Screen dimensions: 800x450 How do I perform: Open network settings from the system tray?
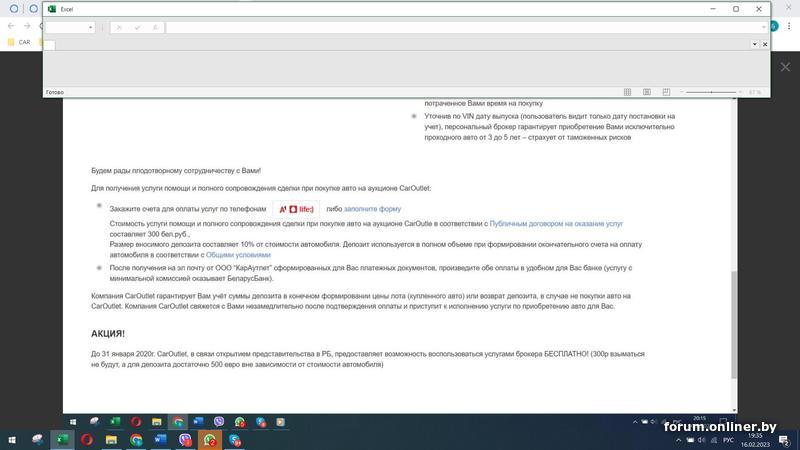[x=713, y=440]
